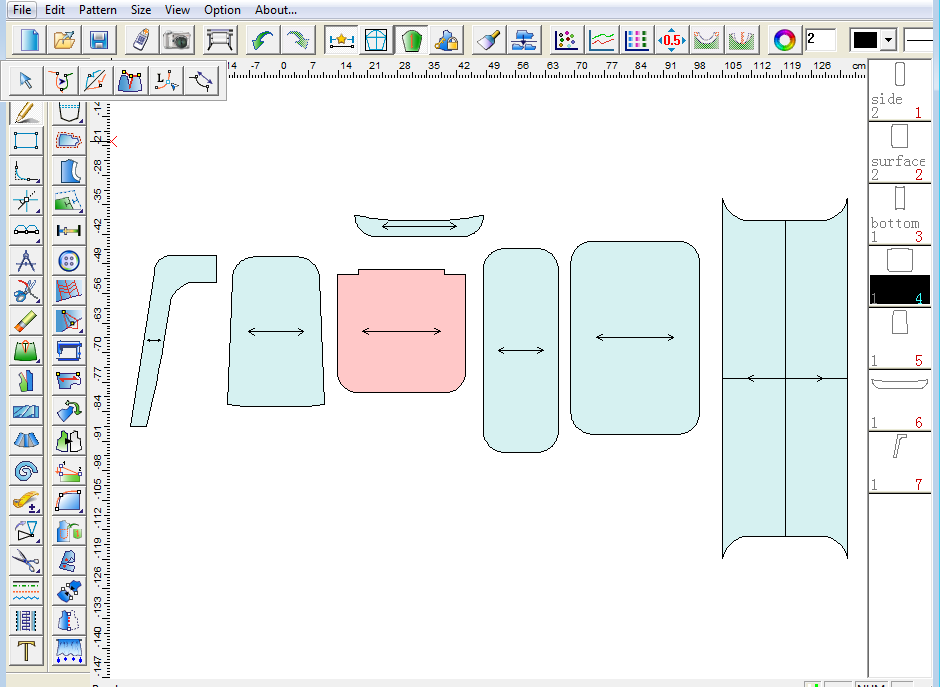
Task: Open the Pattern menu
Action: [98, 10]
